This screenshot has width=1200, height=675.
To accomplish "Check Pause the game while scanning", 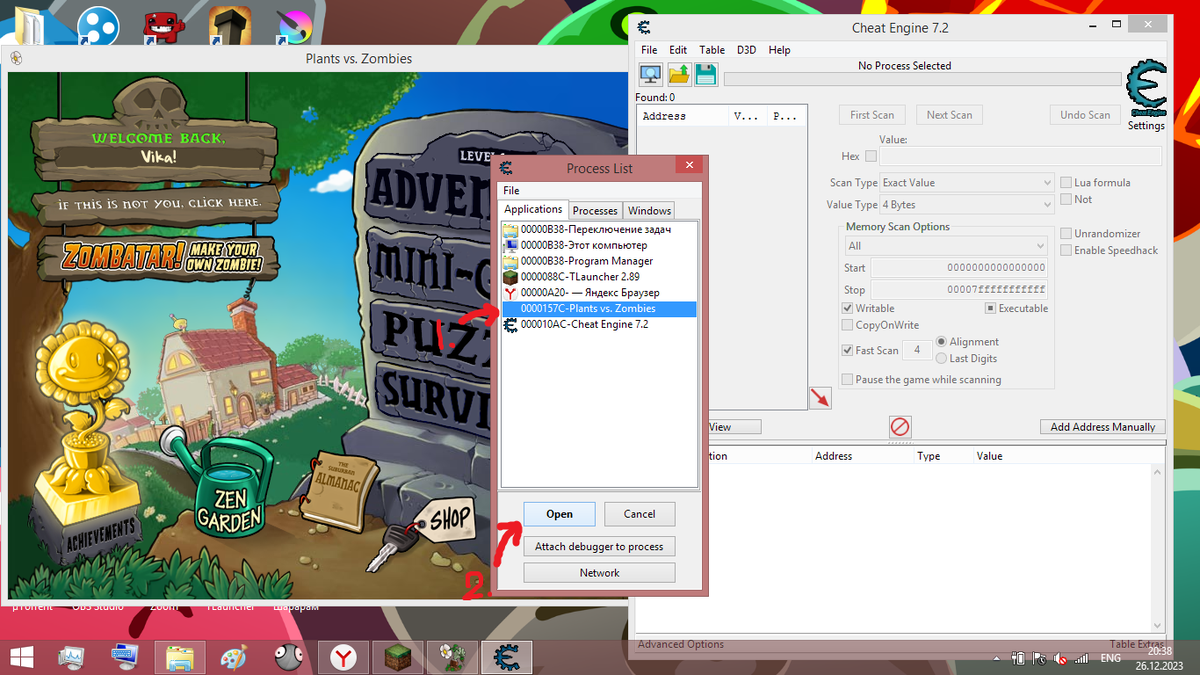I will [848, 380].
